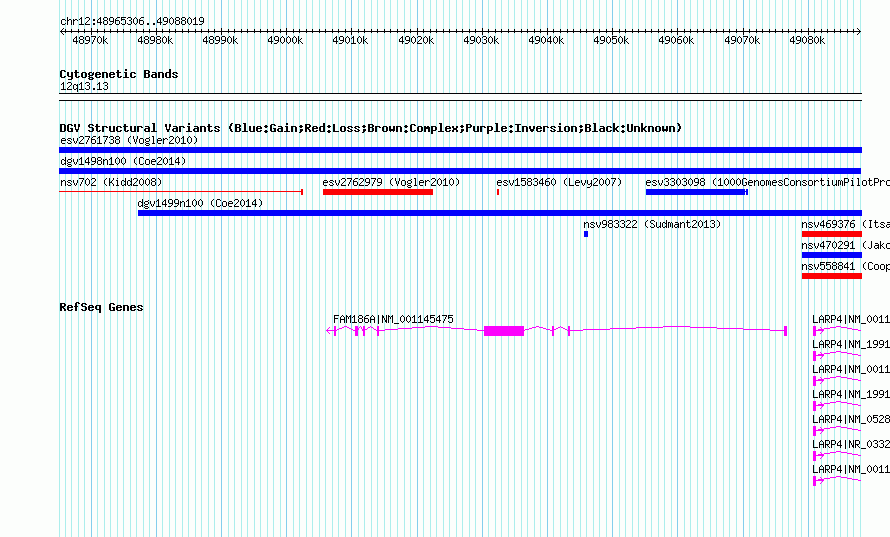The width and height of the screenshot is (890, 537).
Task: Open the nsv470291 variant label
Action: tap(845, 245)
